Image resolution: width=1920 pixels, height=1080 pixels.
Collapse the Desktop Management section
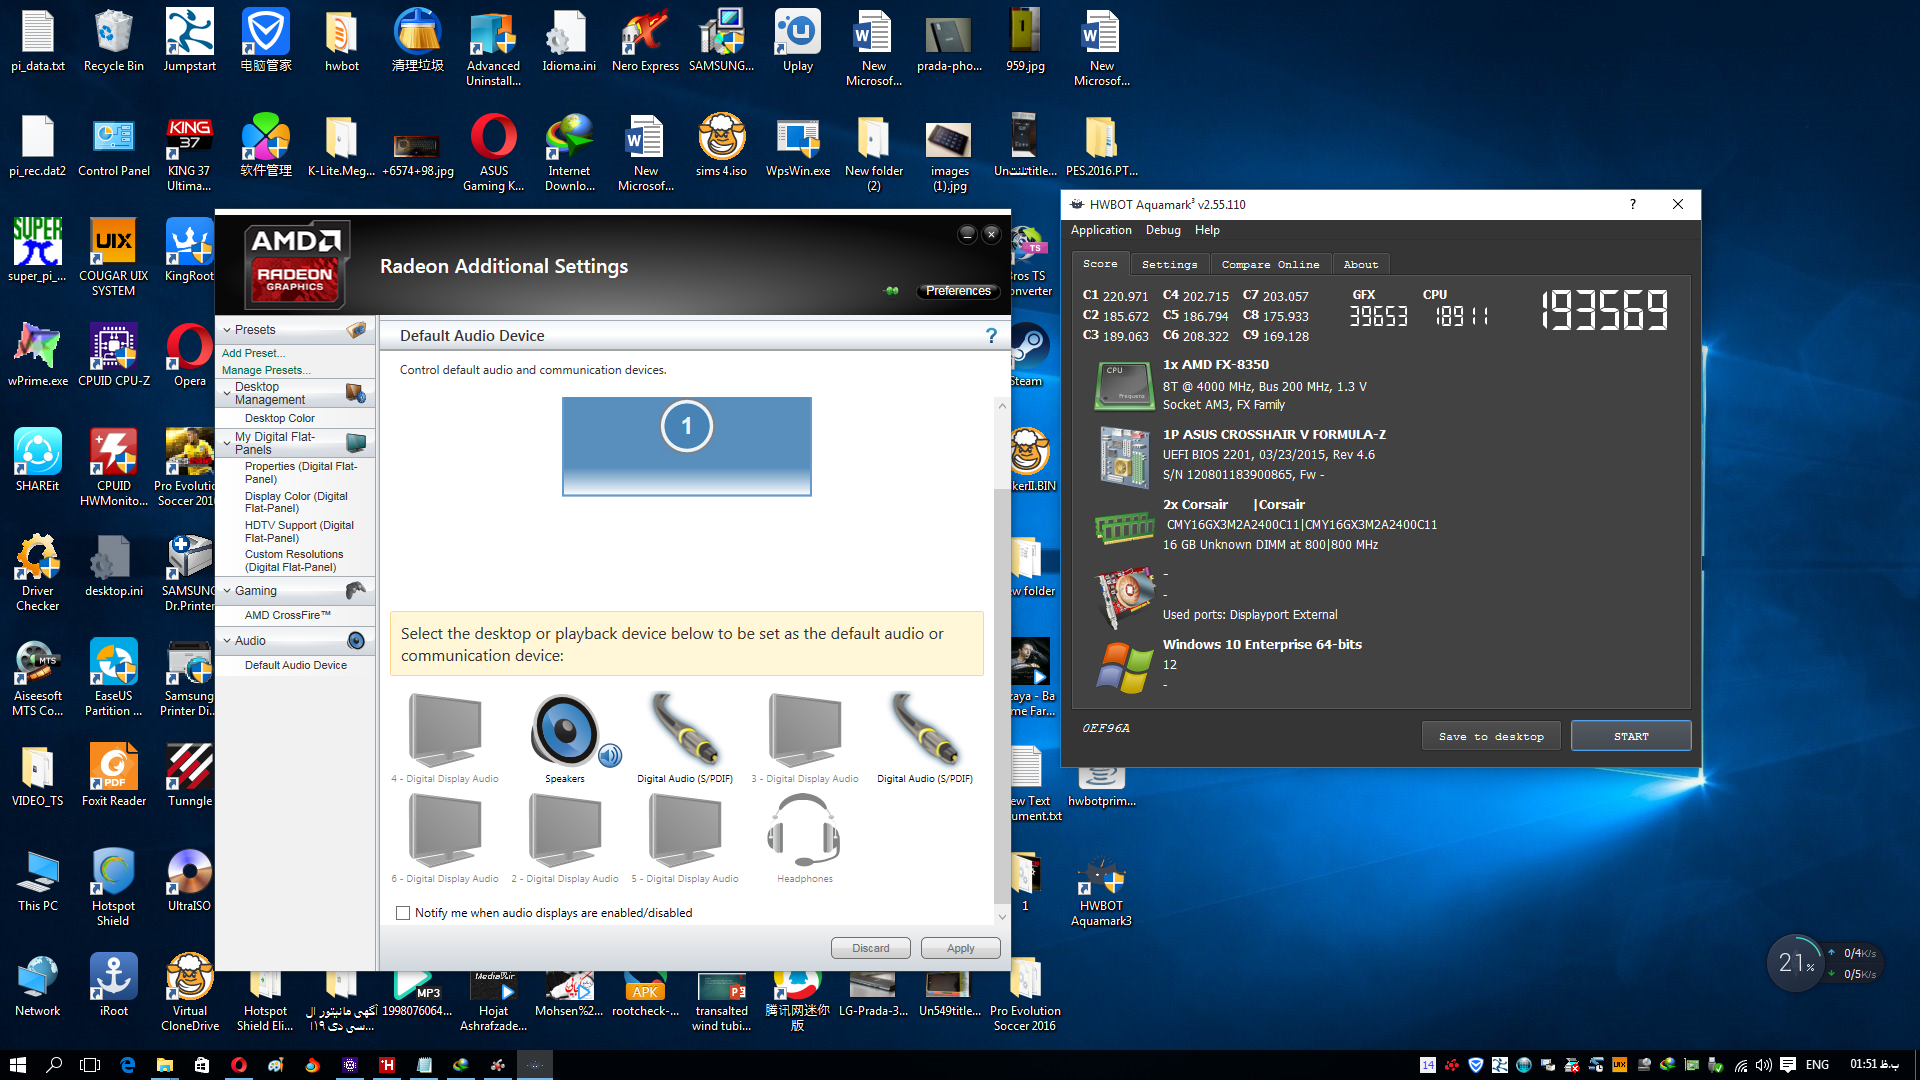(x=227, y=393)
